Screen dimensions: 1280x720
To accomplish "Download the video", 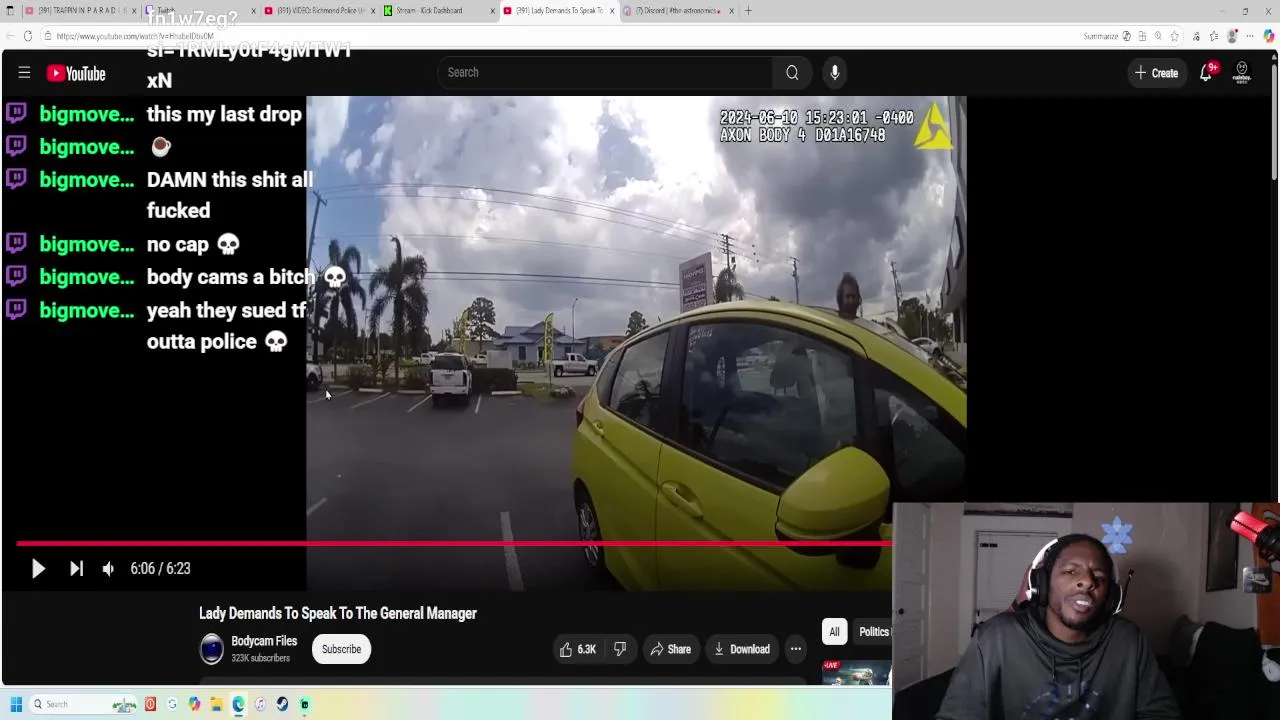I will click(x=741, y=649).
